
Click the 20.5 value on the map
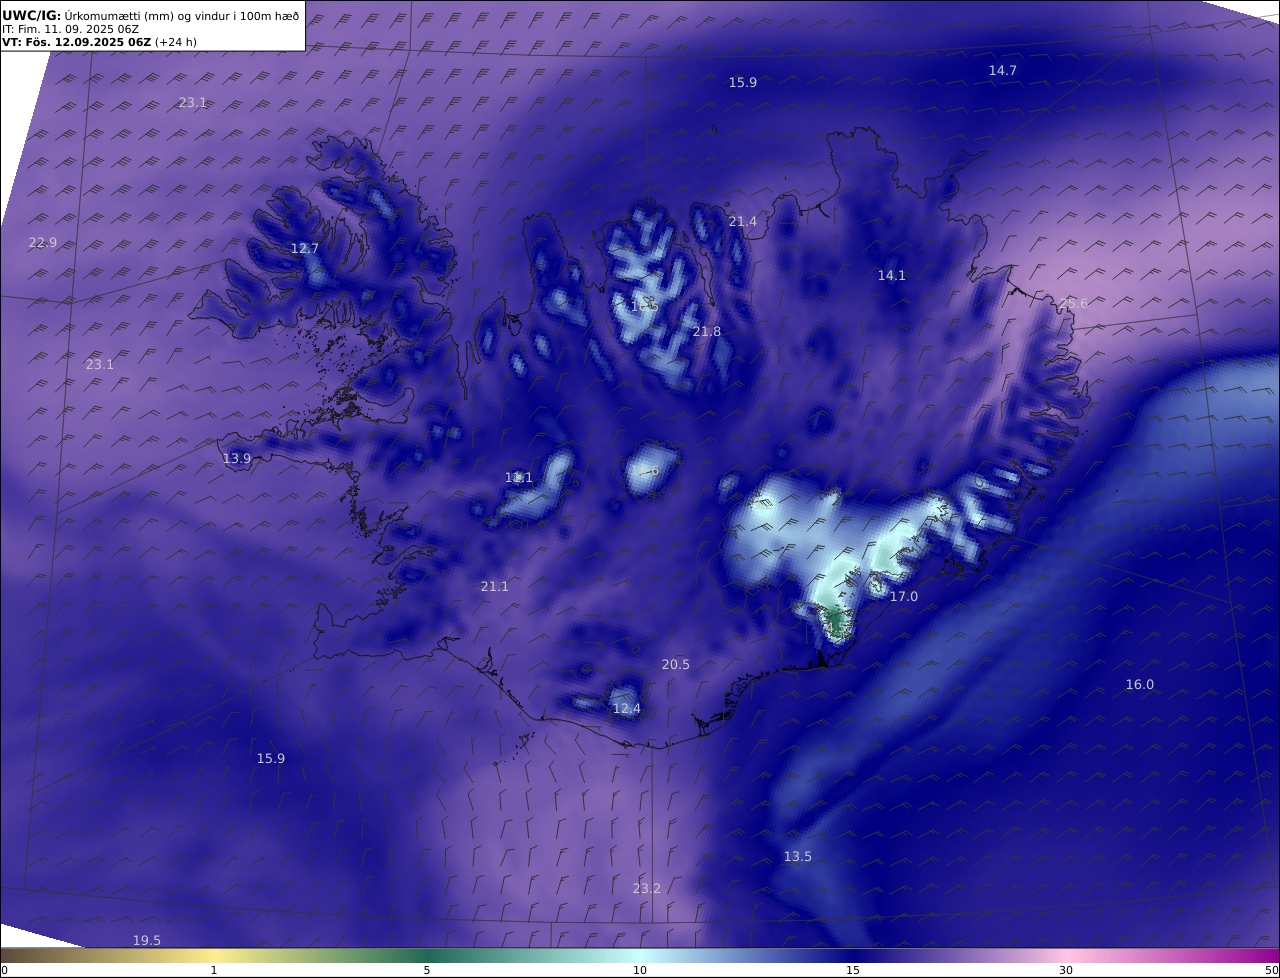coord(676,665)
